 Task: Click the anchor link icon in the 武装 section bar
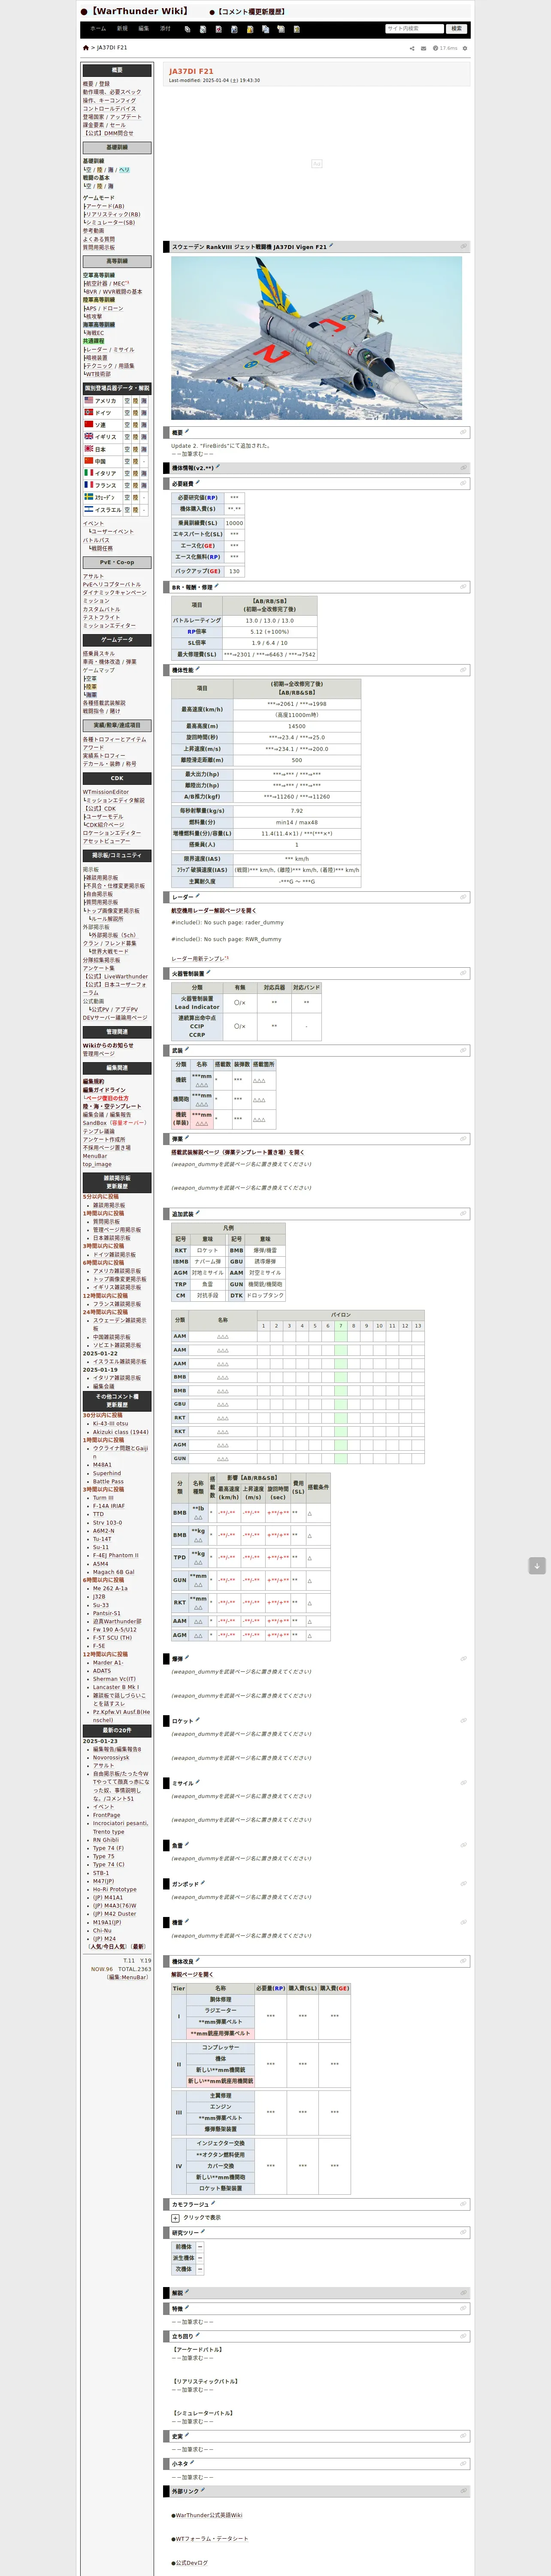[x=463, y=1050]
